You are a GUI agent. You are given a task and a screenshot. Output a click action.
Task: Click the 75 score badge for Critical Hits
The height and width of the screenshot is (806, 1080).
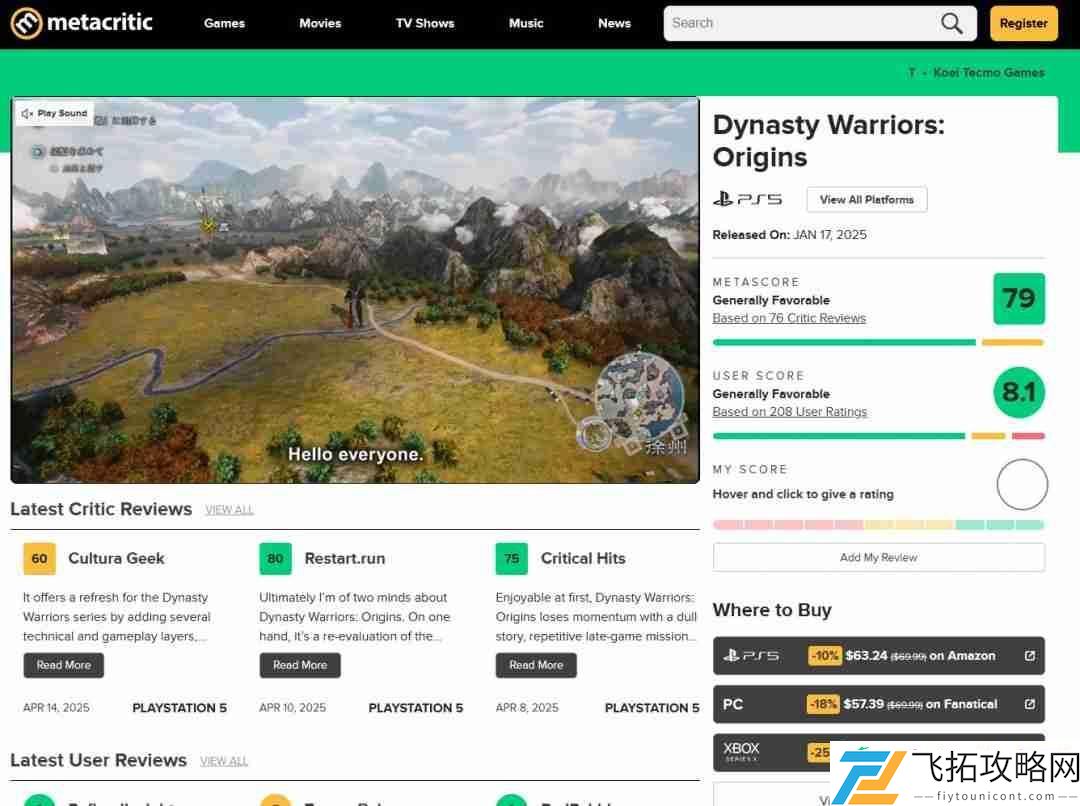512,558
